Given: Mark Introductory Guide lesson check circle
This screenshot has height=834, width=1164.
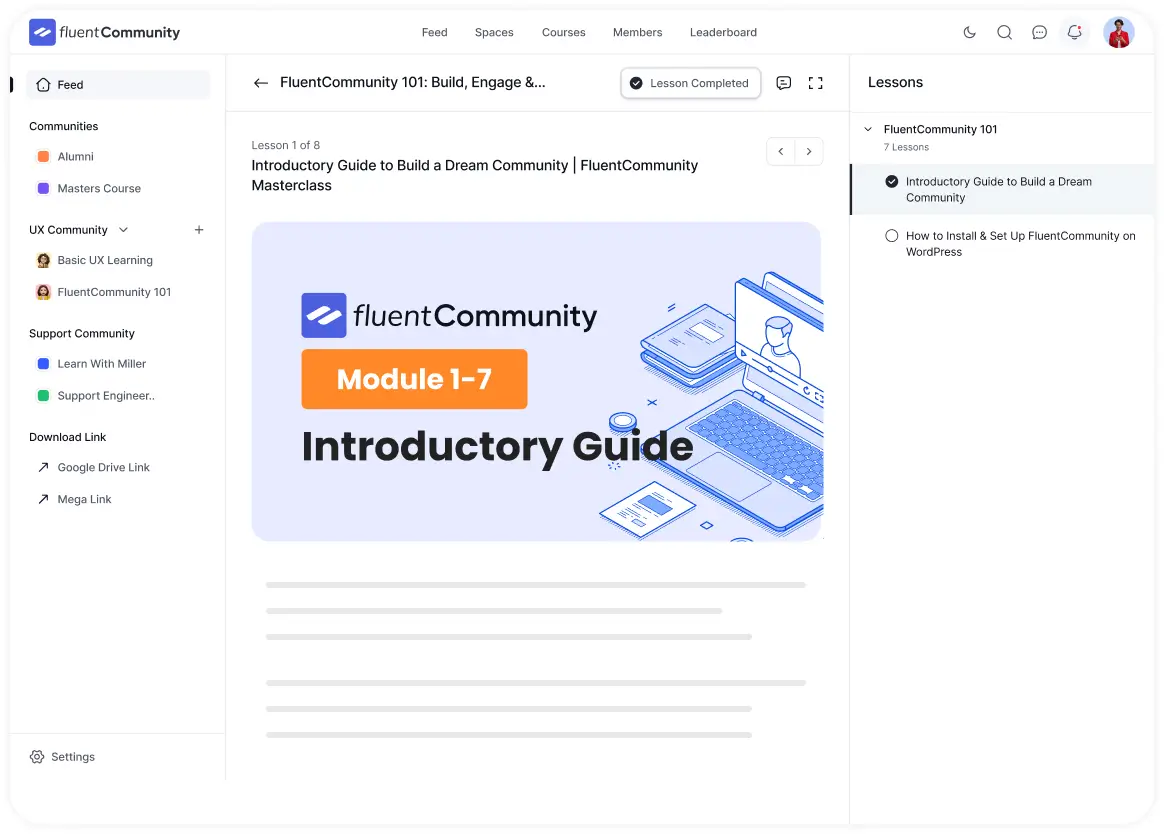Looking at the screenshot, I should click(892, 181).
